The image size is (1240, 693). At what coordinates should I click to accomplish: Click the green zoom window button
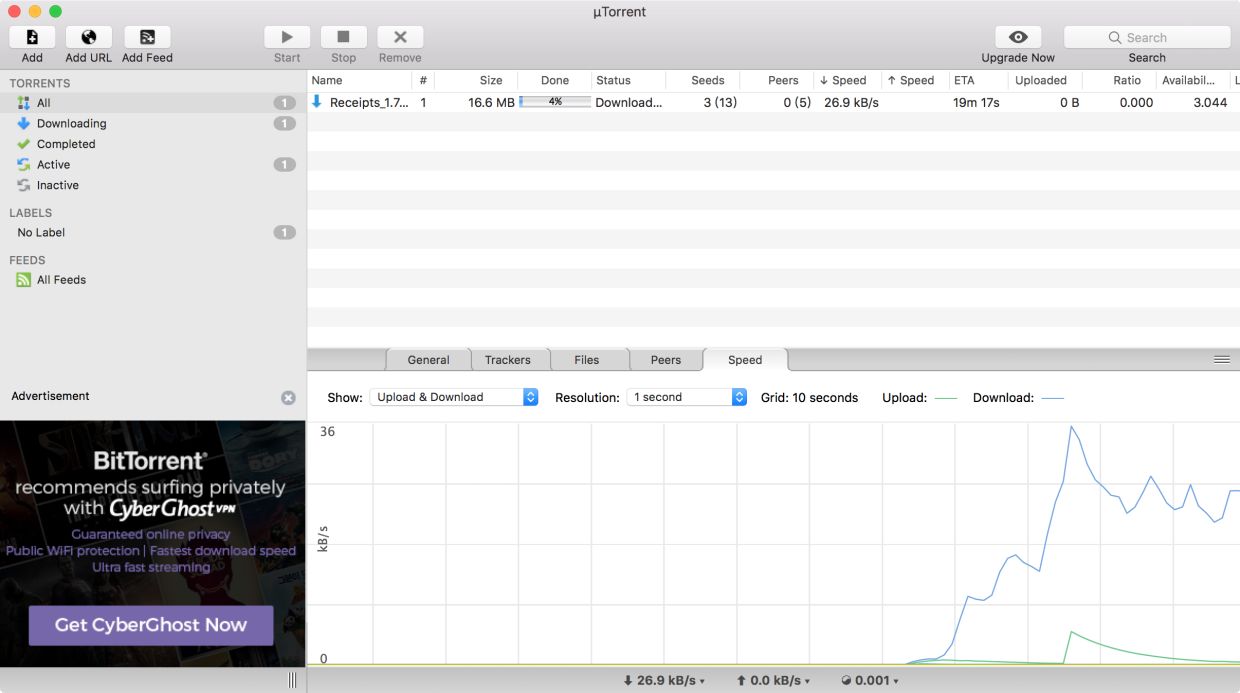[55, 11]
